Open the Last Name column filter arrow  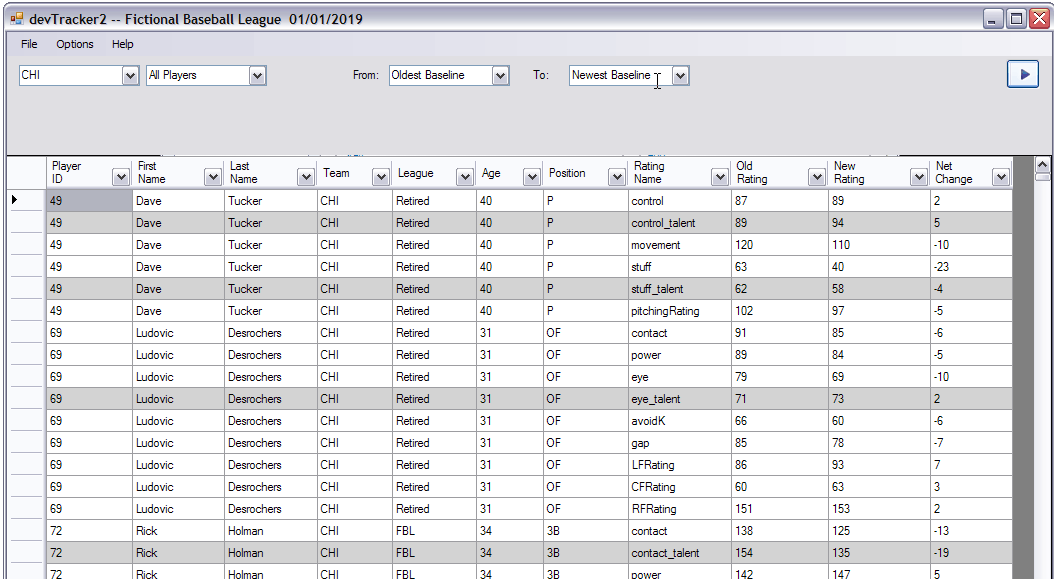[306, 177]
